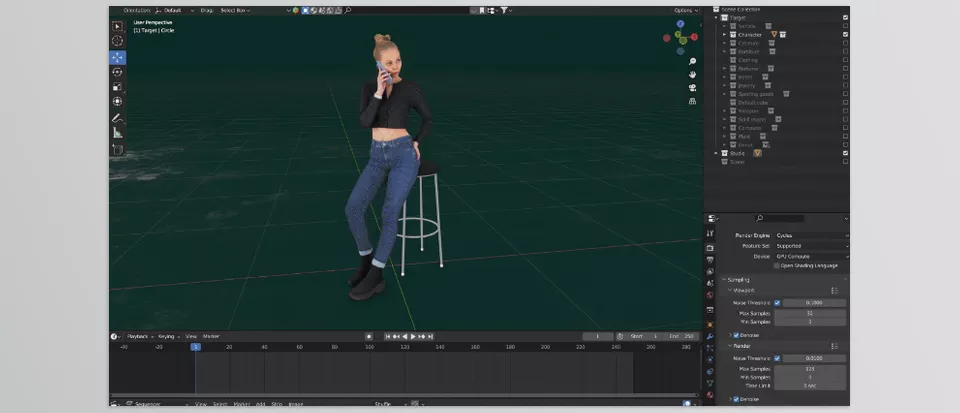Open the outliner filter funnel
The image size is (960, 413).
pyautogui.click(x=506, y=10)
